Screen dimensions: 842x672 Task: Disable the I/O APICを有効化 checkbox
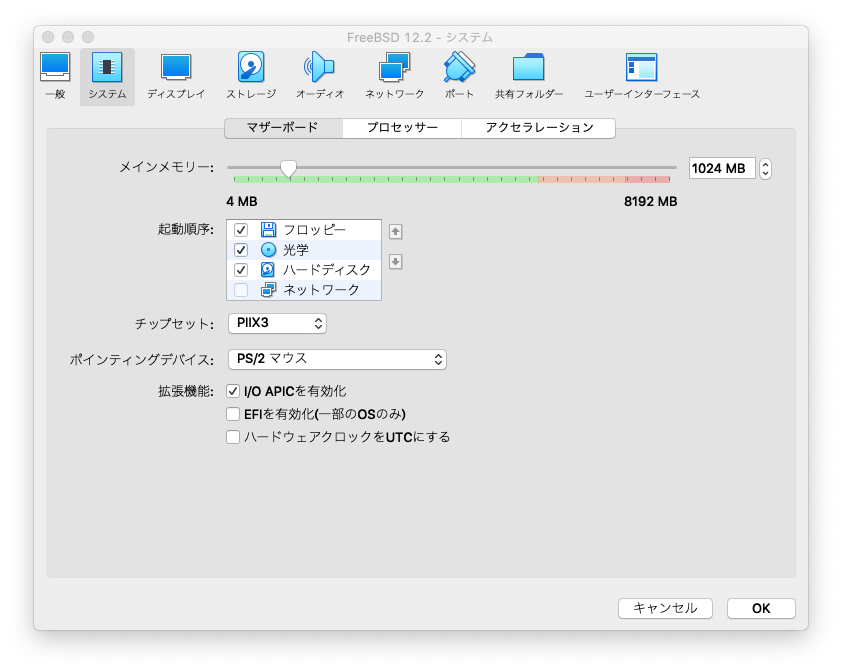tap(234, 391)
